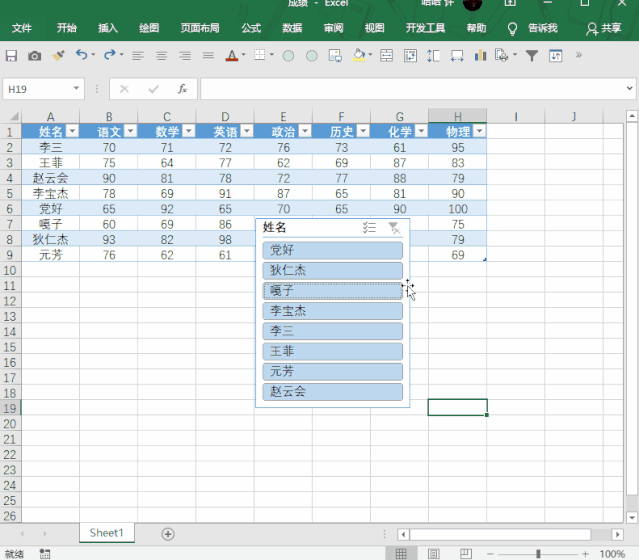This screenshot has width=639, height=560.
Task: Zoom in with the plus button
Action: 586,554
